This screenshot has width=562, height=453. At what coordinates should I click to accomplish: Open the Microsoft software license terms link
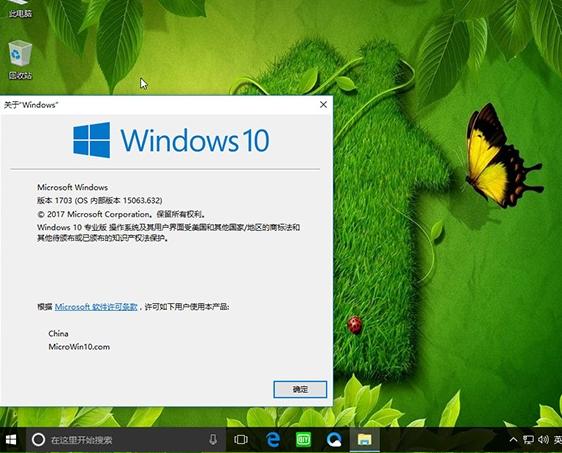pyautogui.click(x=96, y=307)
